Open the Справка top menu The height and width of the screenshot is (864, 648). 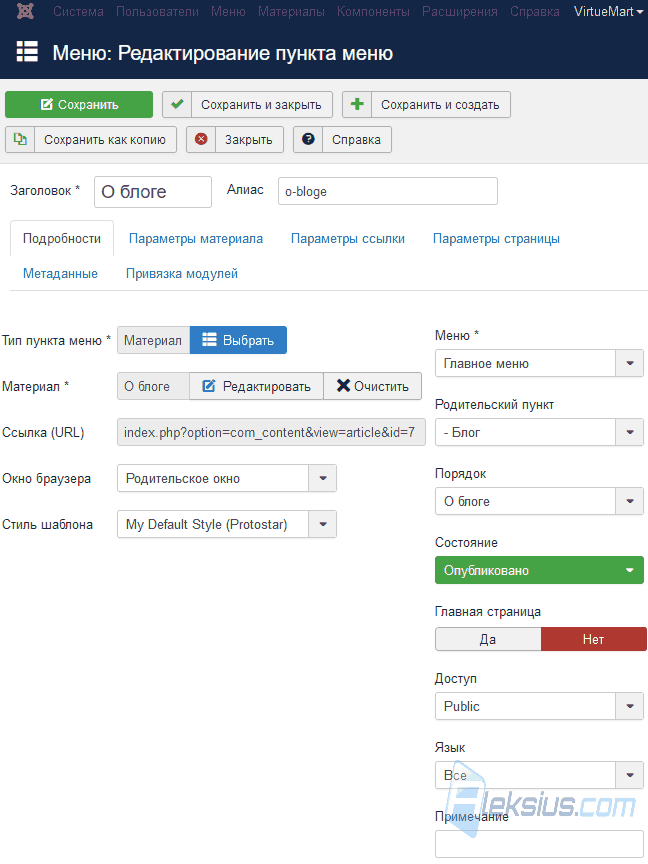pyautogui.click(x=534, y=12)
